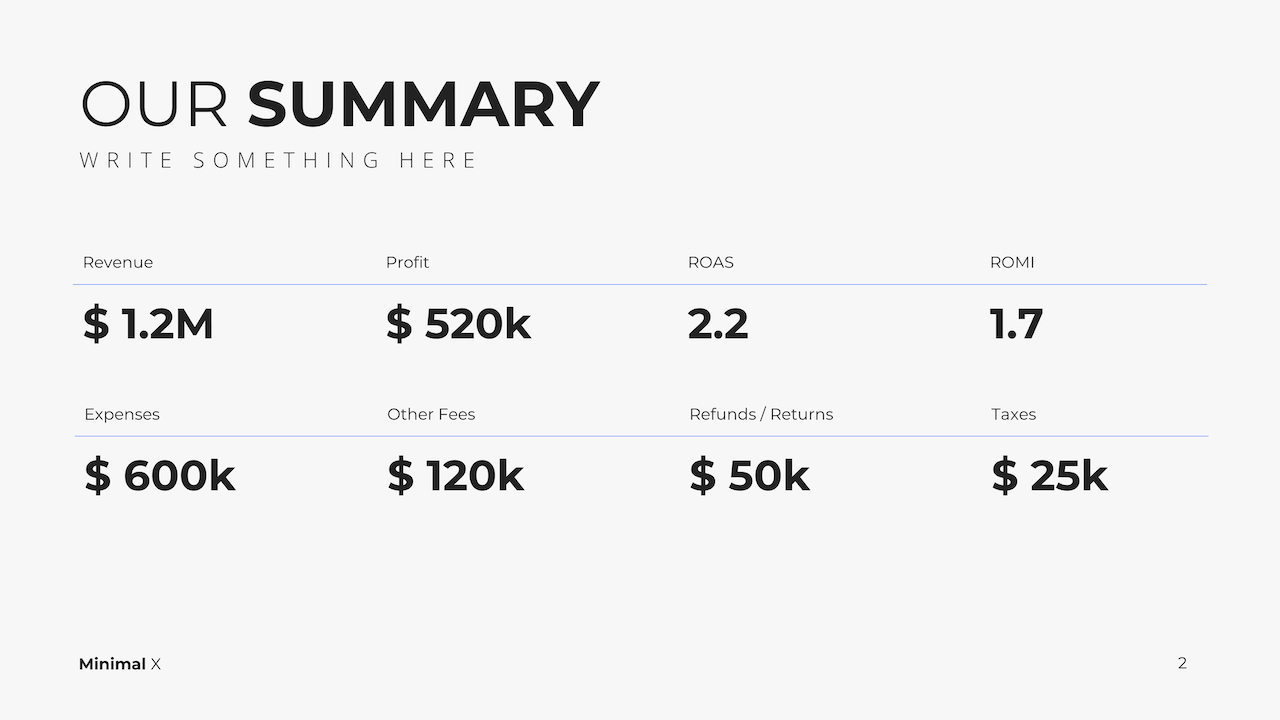Select the Expenses label
This screenshot has width=1280, height=720.
122,414
